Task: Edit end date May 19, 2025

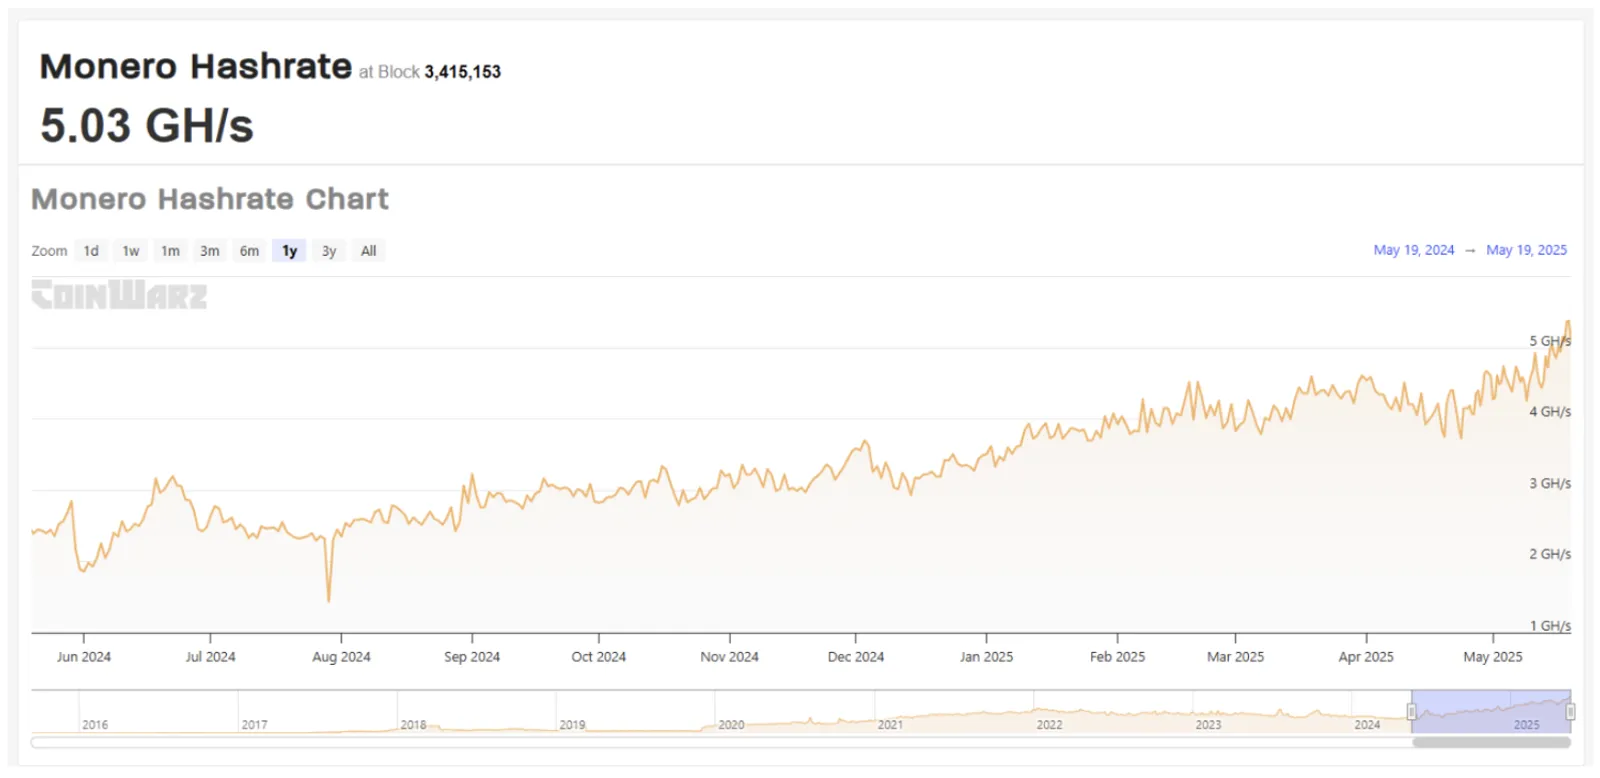Action: (1526, 250)
